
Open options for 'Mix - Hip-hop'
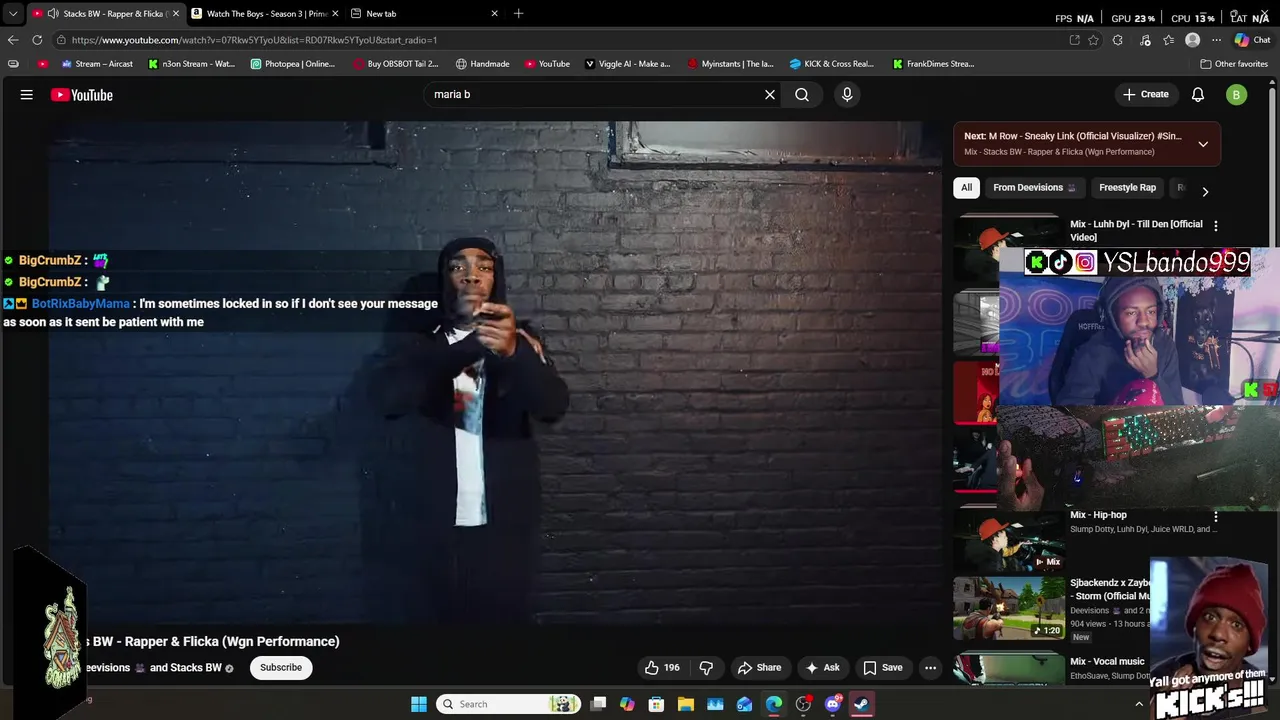point(1216,517)
